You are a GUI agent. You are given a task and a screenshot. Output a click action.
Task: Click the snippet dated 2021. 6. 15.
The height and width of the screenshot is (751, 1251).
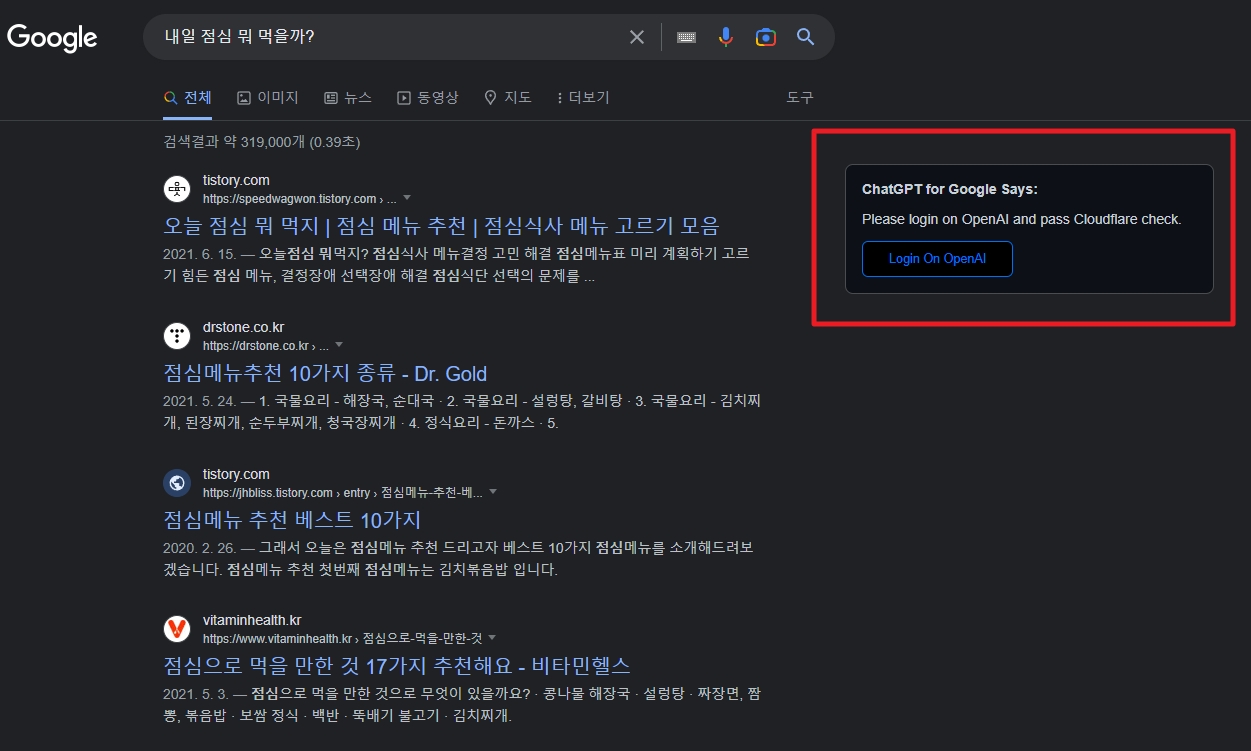pos(456,265)
